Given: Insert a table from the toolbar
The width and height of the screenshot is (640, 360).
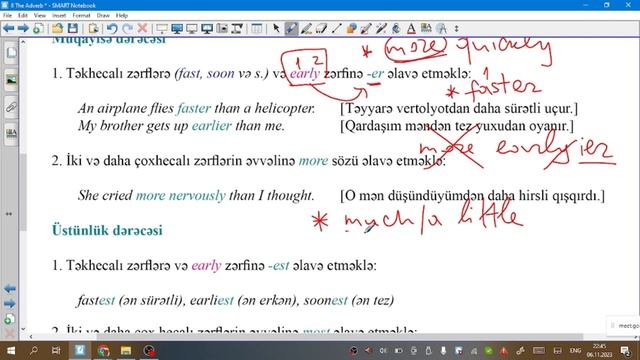Looking at the screenshot, I should (257, 29).
